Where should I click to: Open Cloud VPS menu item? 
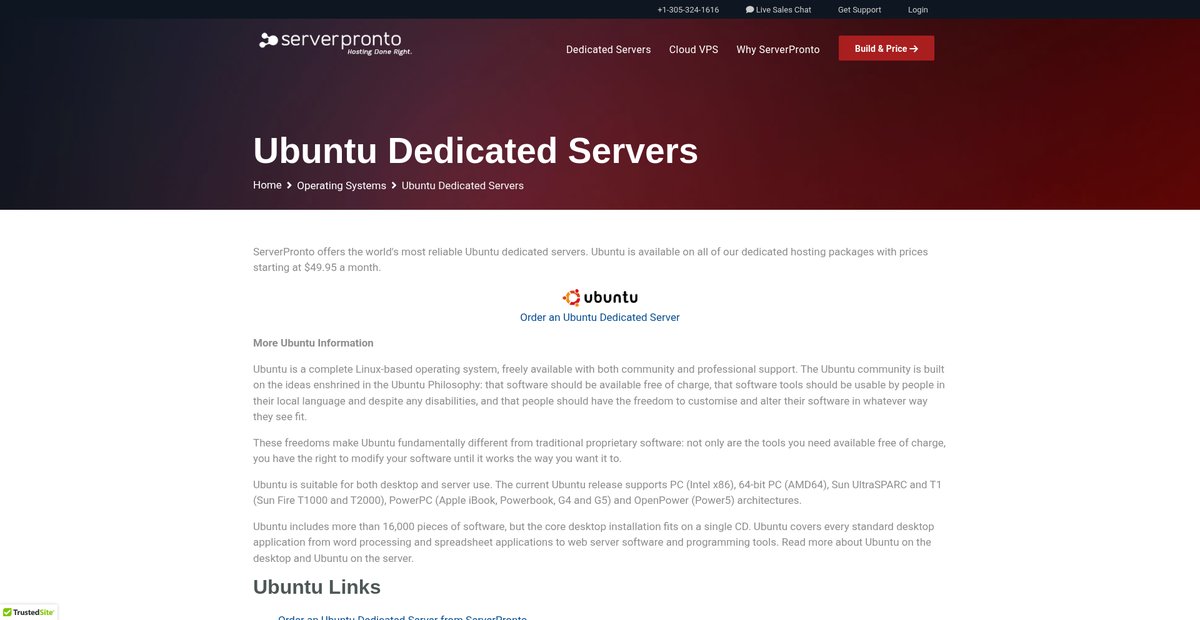click(694, 49)
